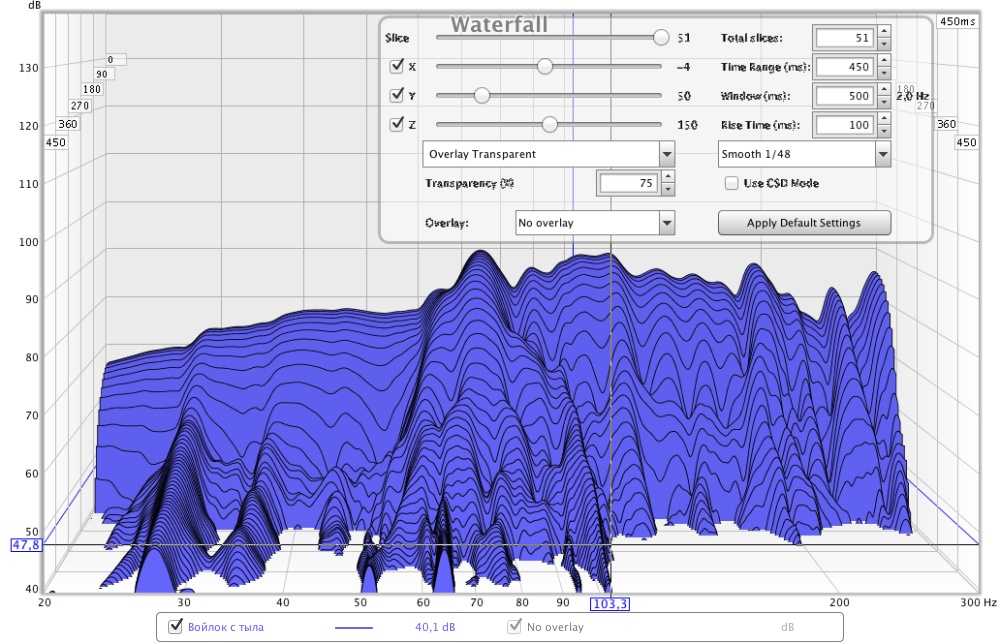Hide the Войлок с тыла trace
This screenshot has height=643, width=1000.
[176, 627]
